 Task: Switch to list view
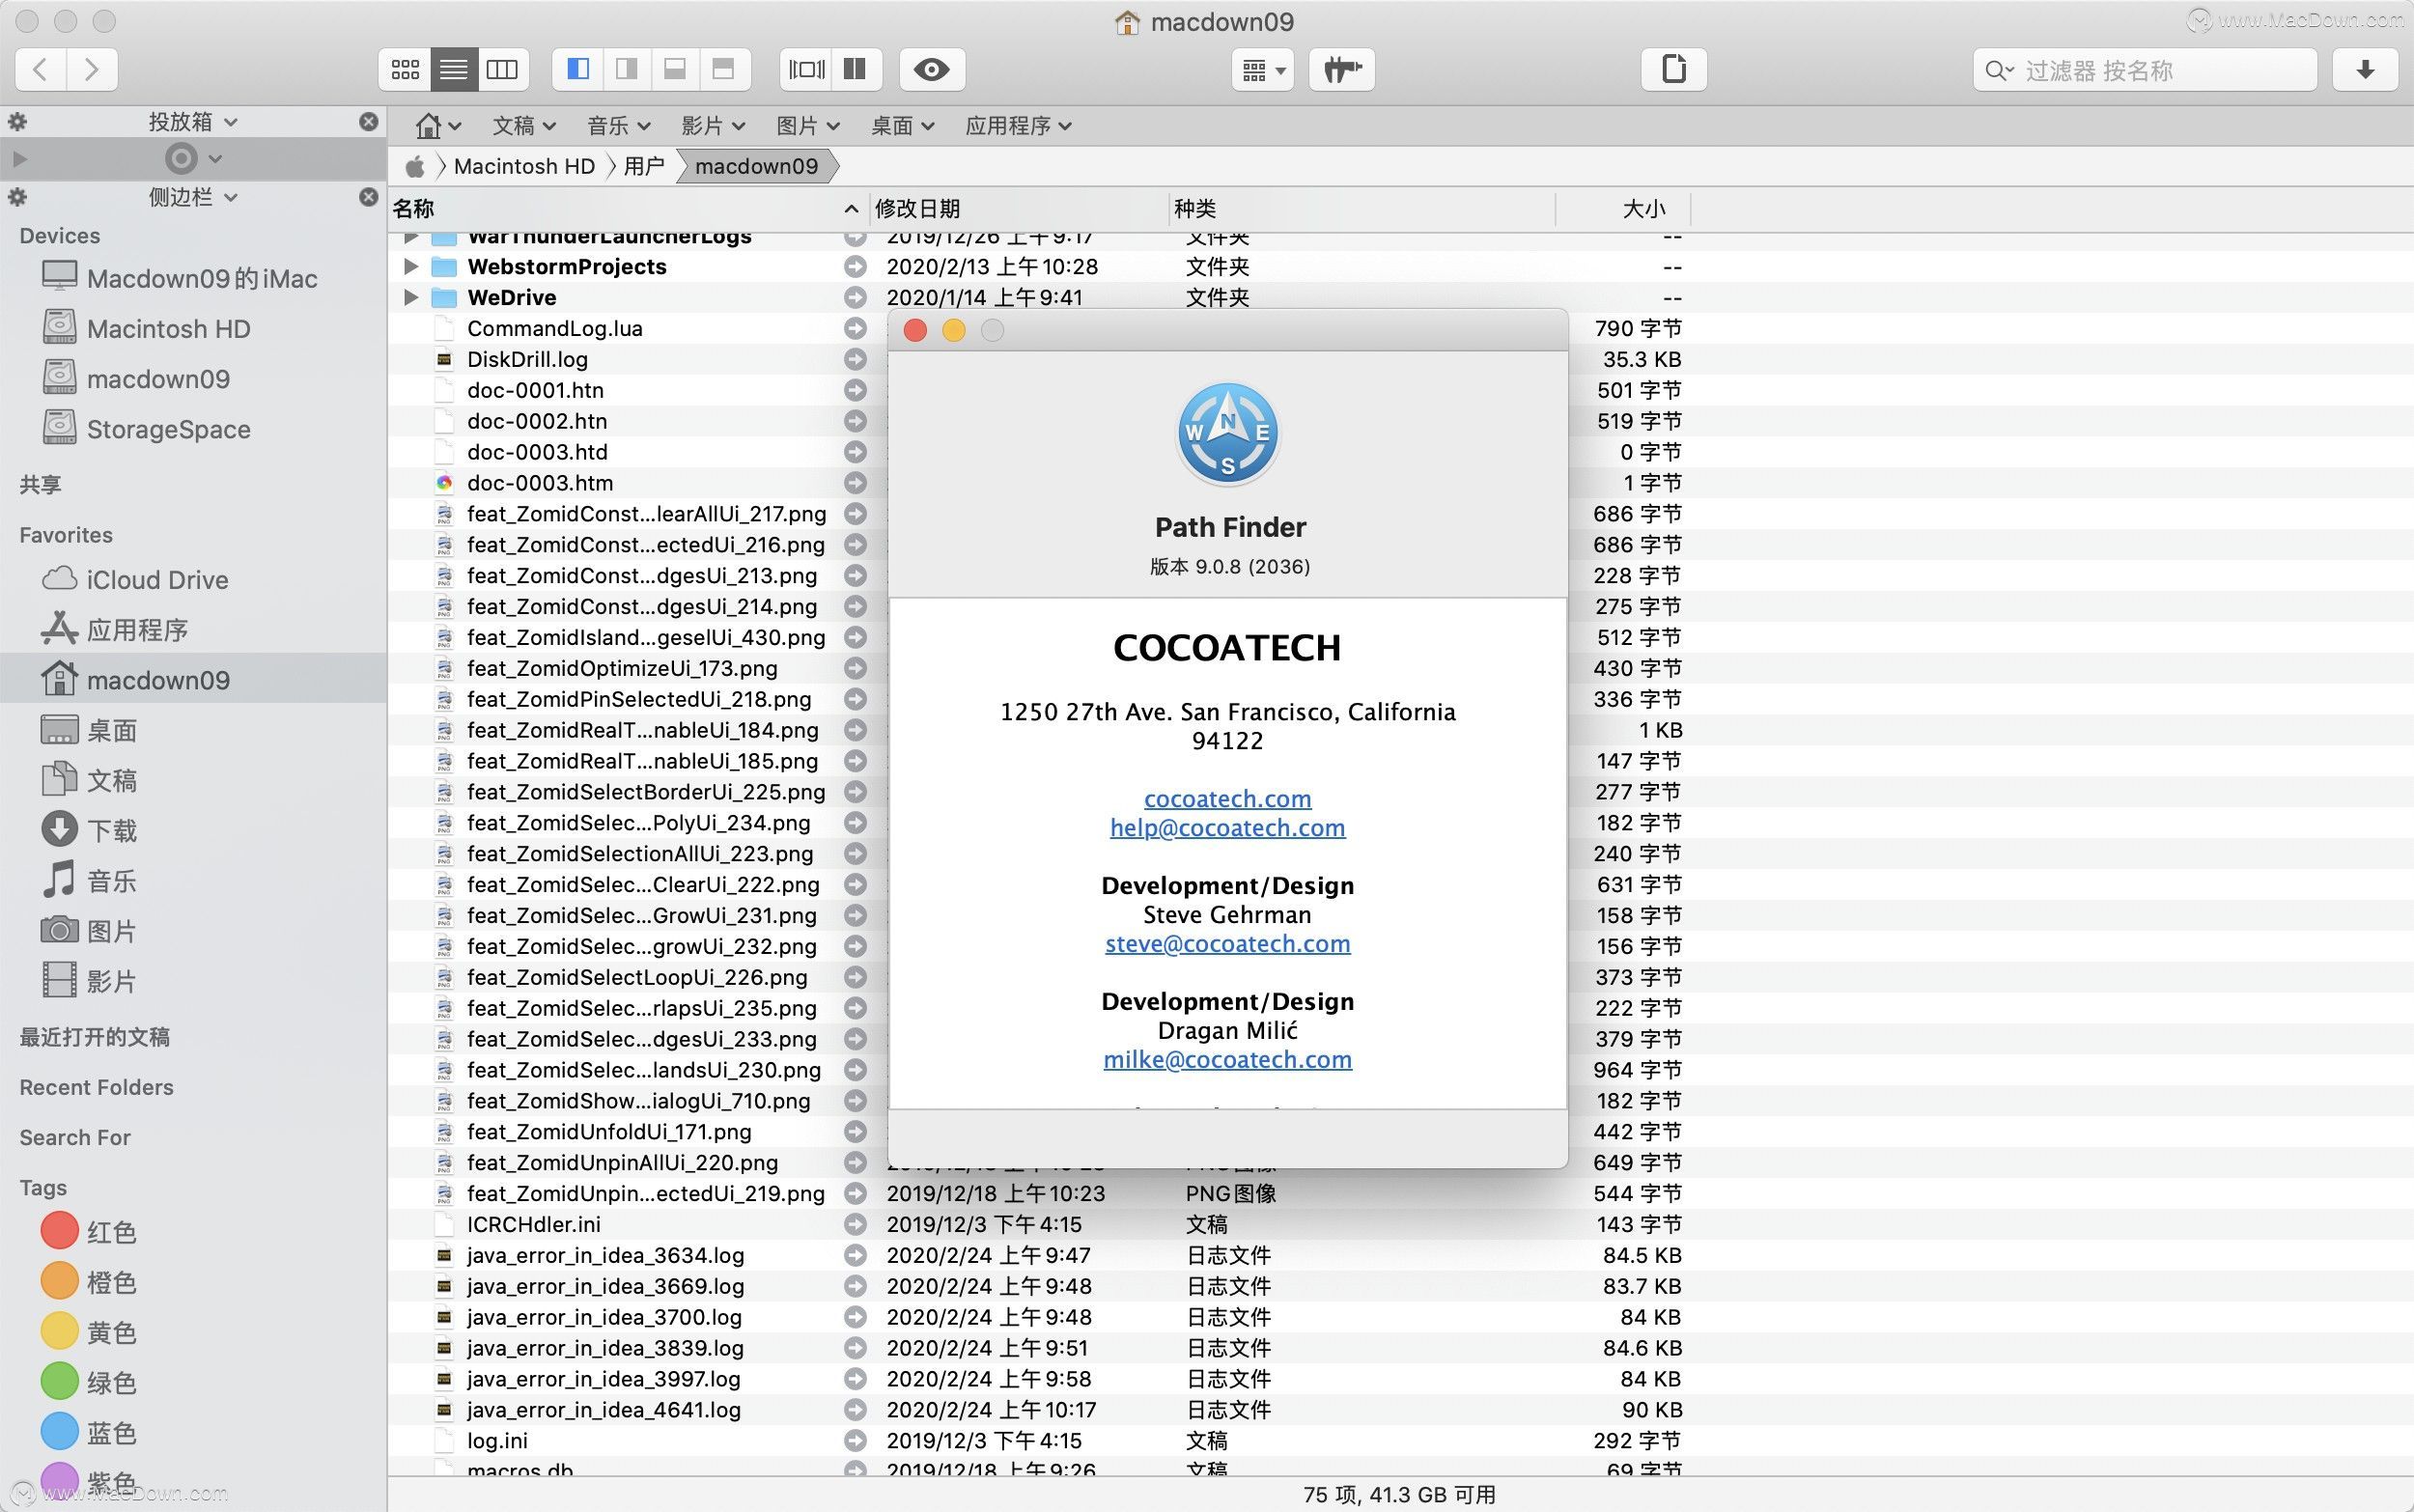[x=453, y=70]
